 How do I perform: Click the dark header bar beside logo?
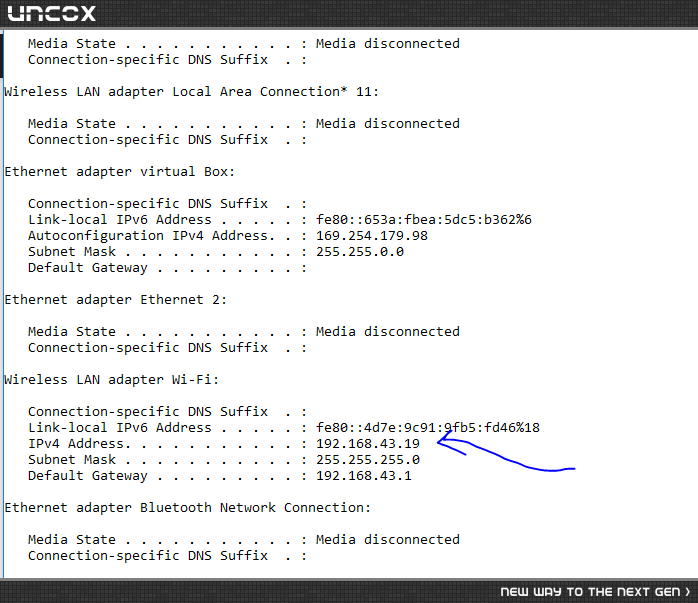tap(396, 13)
